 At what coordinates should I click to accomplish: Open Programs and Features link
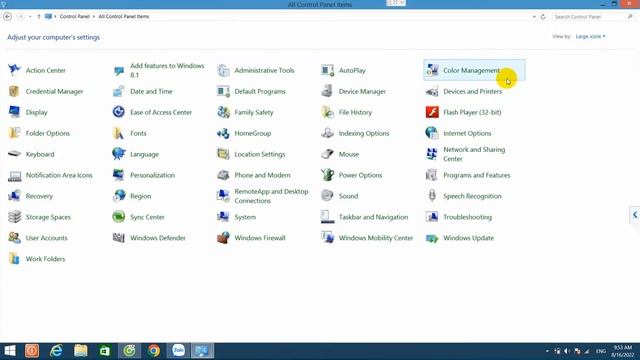pos(477,175)
